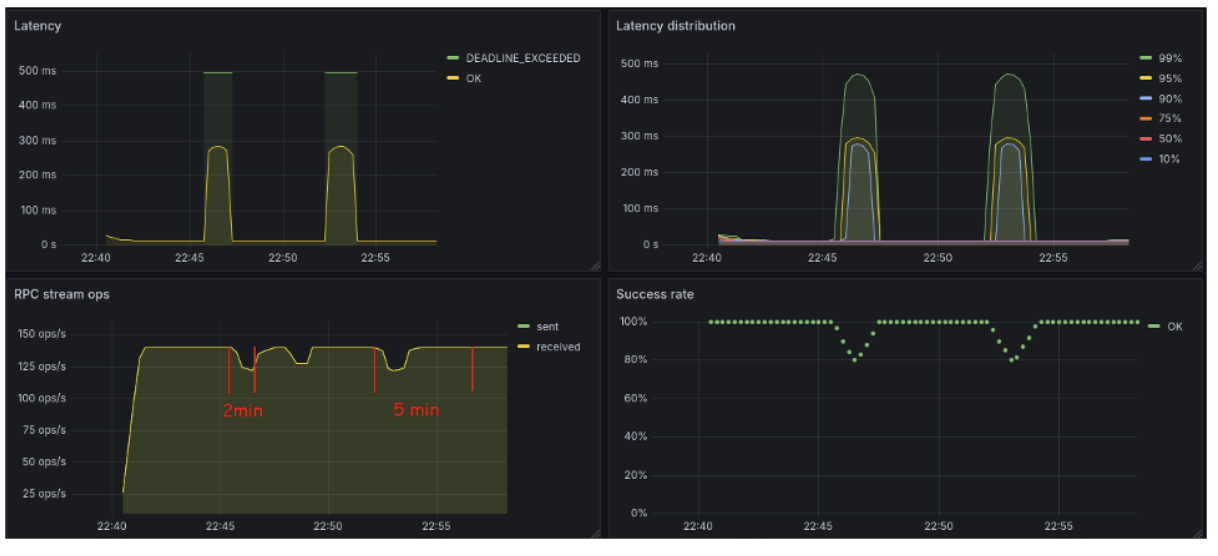The height and width of the screenshot is (556, 1218).
Task: Toggle the 50% percentile legend entry
Action: pyautogui.click(x=1169, y=138)
